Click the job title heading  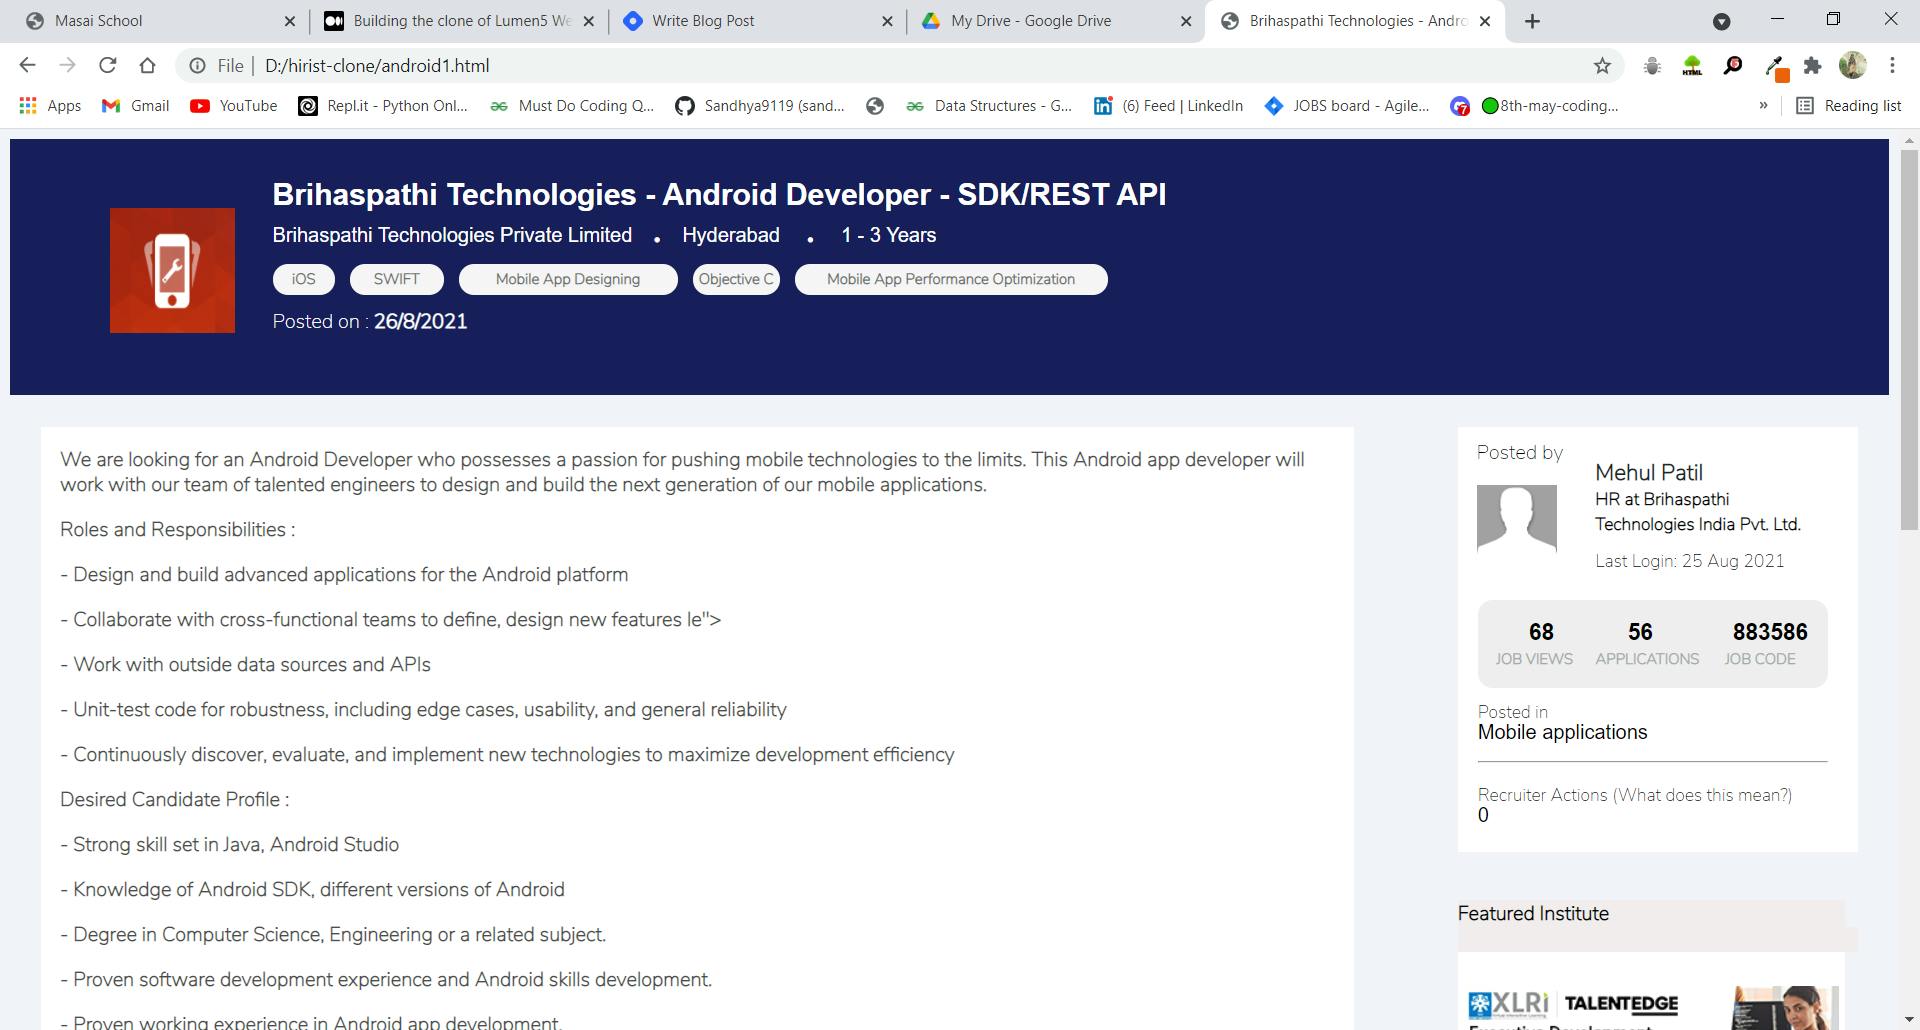click(x=719, y=194)
